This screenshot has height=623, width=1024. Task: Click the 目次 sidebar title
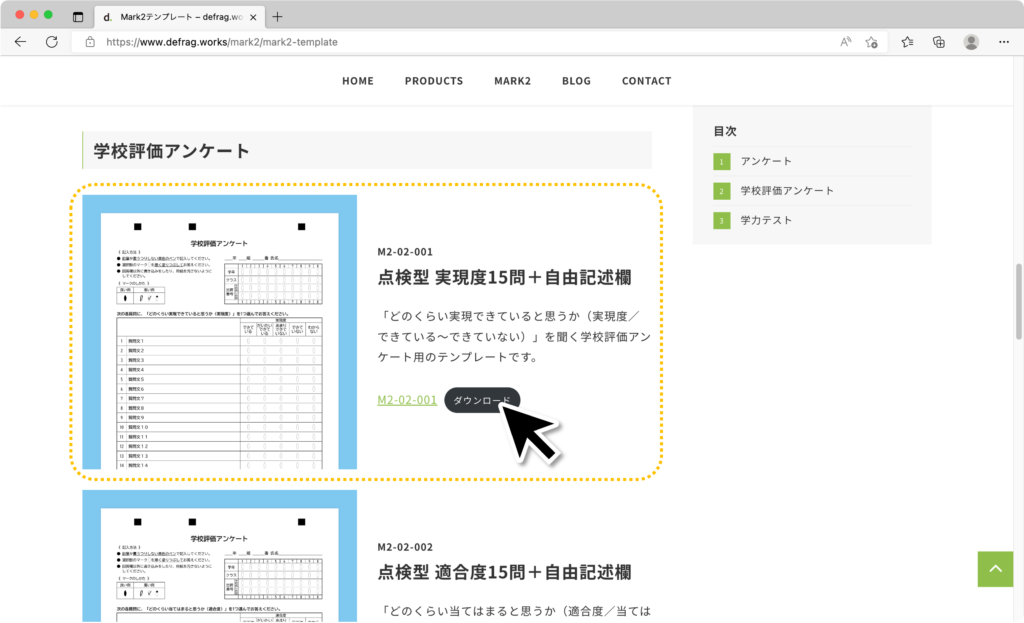coord(725,131)
